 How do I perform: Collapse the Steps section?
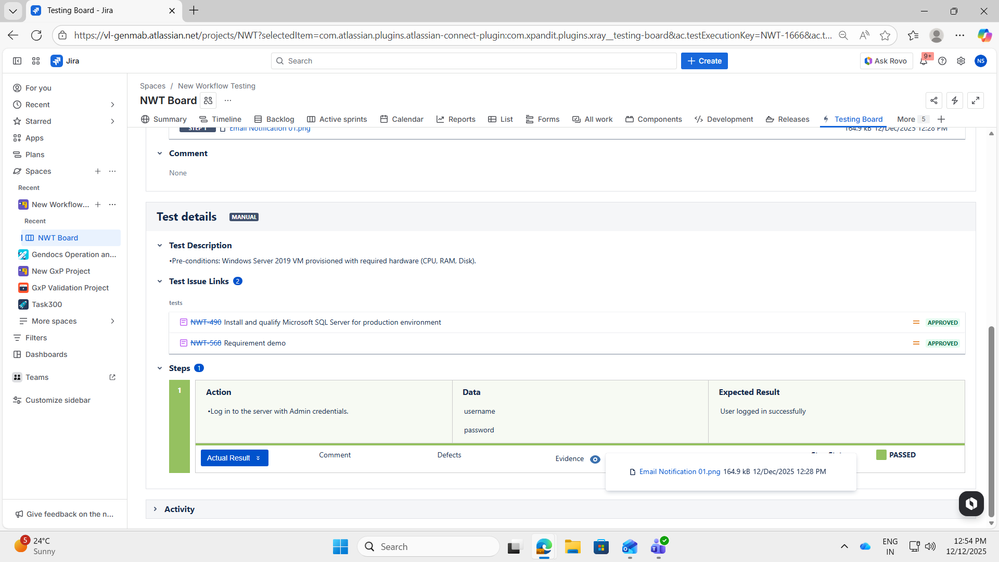[x=160, y=368]
